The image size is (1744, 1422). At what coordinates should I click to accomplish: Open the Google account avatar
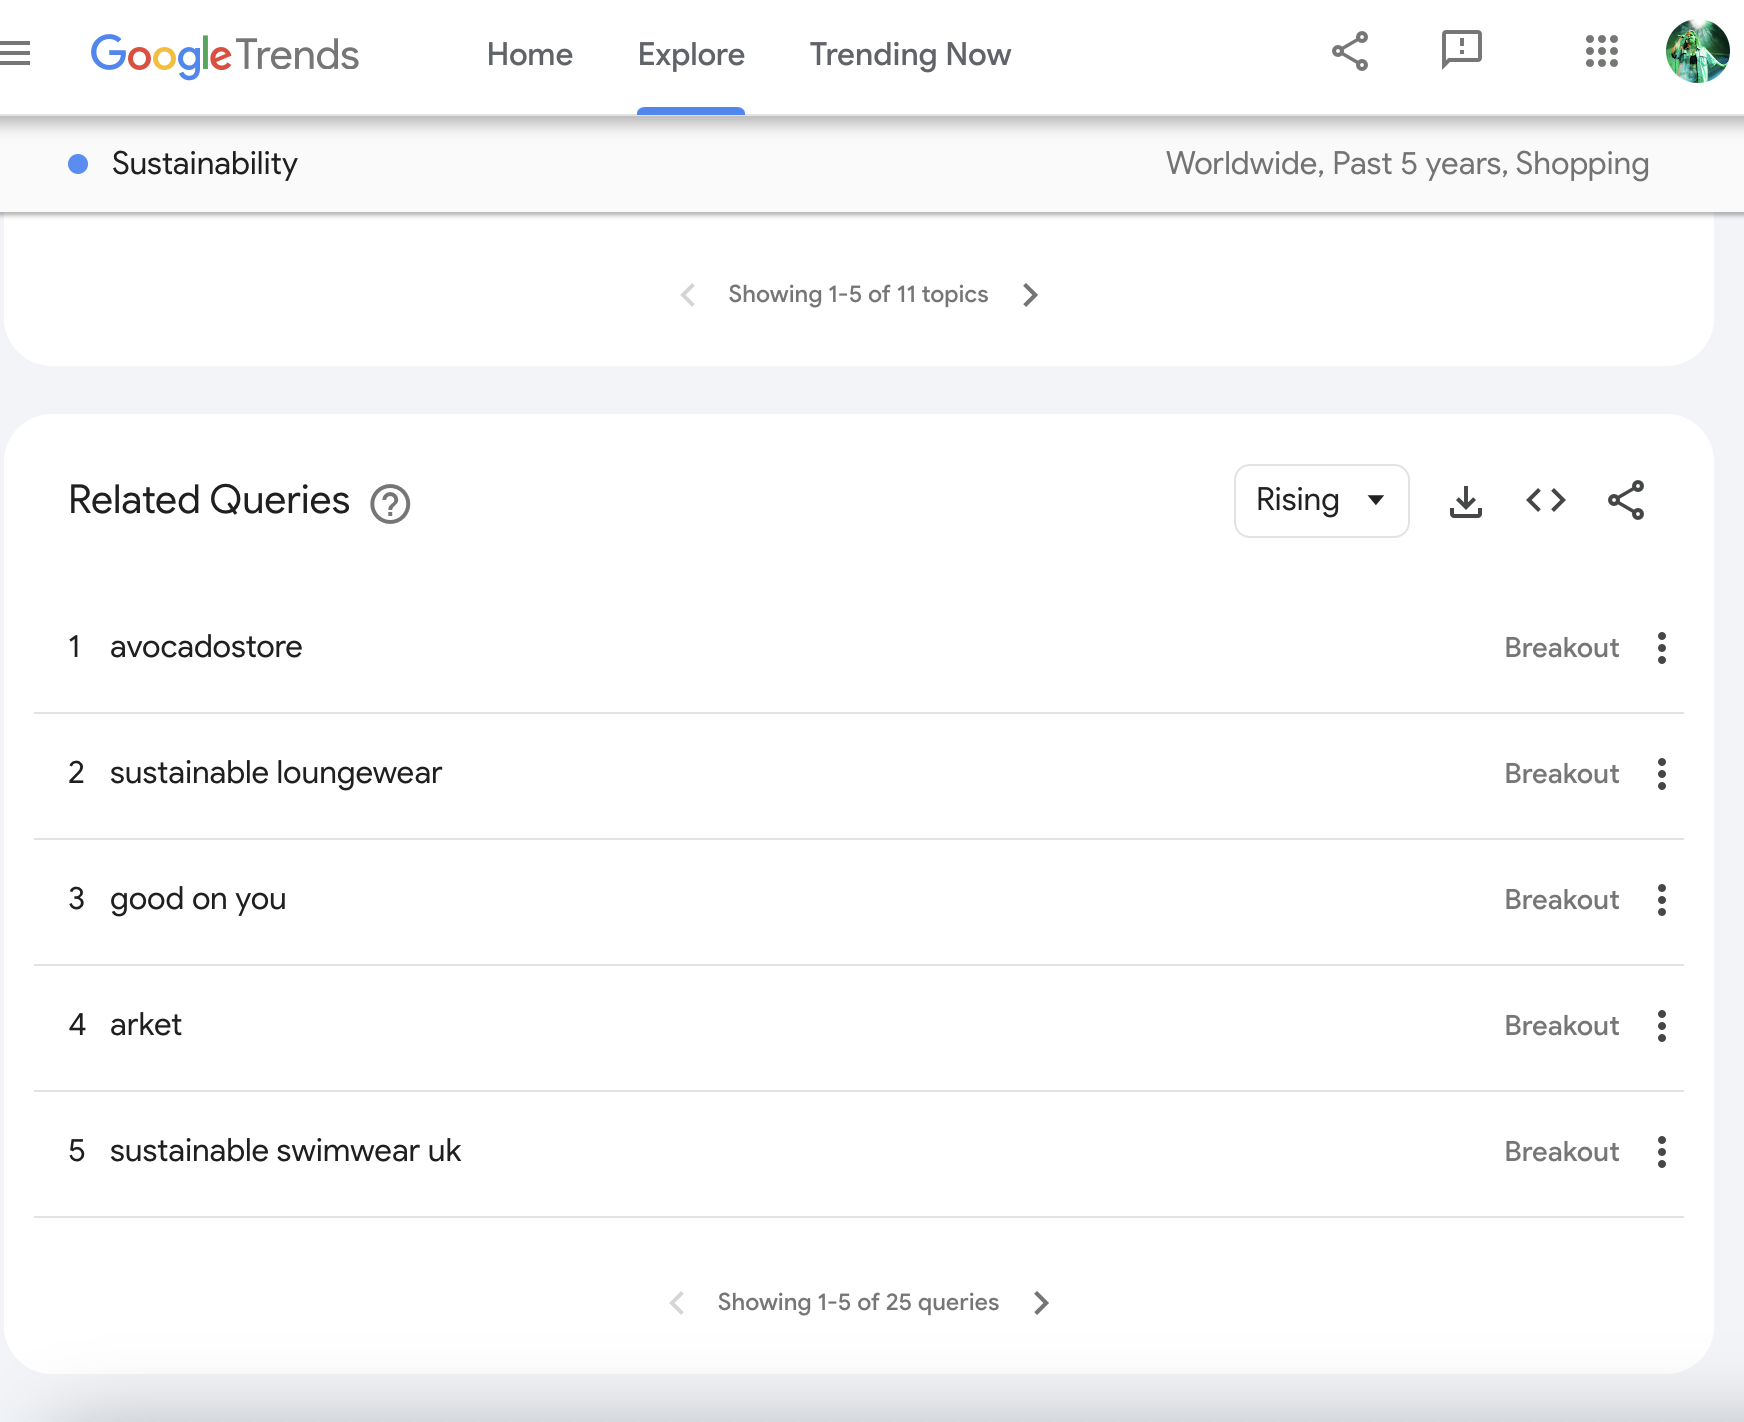tap(1697, 51)
